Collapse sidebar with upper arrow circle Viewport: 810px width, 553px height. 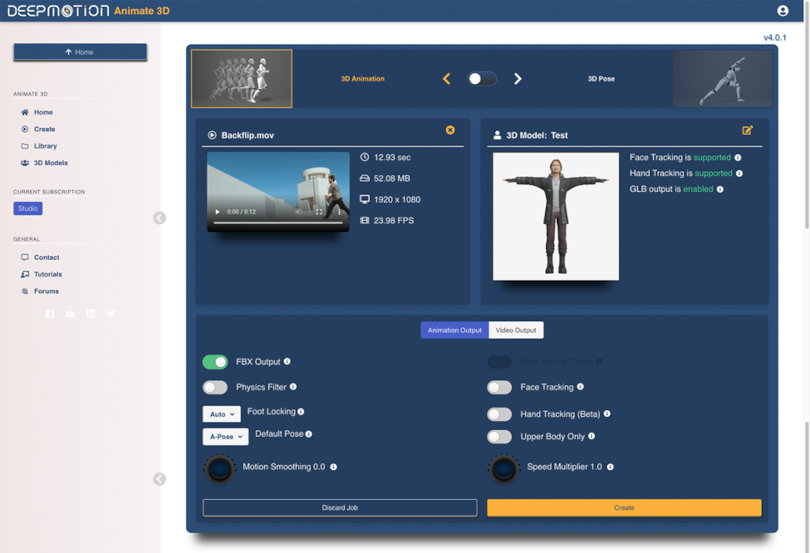click(160, 218)
